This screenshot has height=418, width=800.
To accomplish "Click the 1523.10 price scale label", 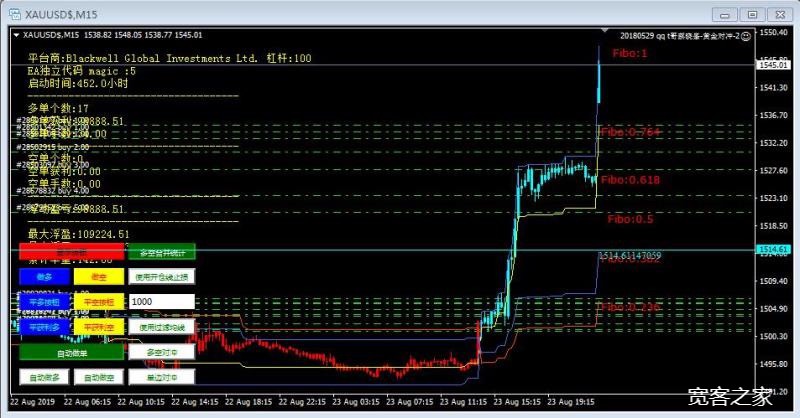I will click(773, 198).
